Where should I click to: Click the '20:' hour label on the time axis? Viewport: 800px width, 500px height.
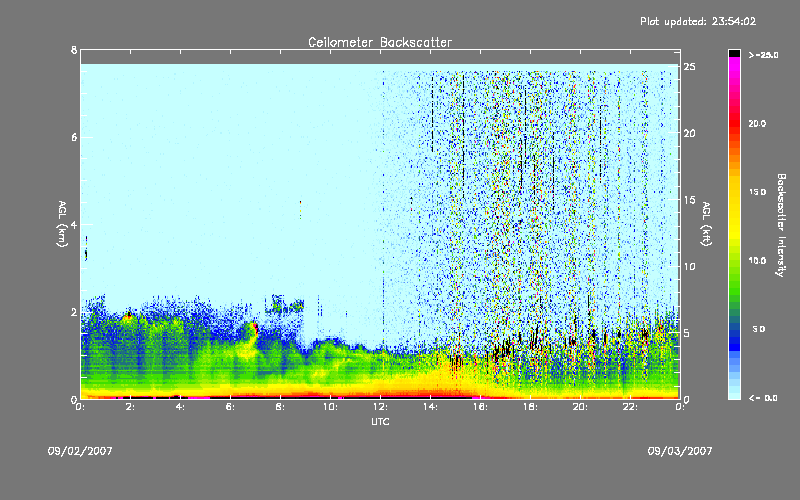tap(580, 407)
